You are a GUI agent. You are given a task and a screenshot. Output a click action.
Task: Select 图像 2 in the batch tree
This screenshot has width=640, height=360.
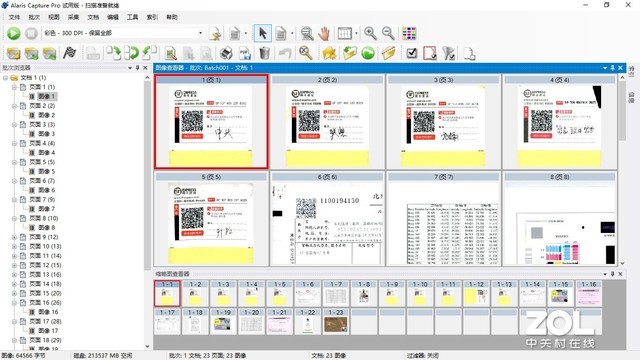47,115
